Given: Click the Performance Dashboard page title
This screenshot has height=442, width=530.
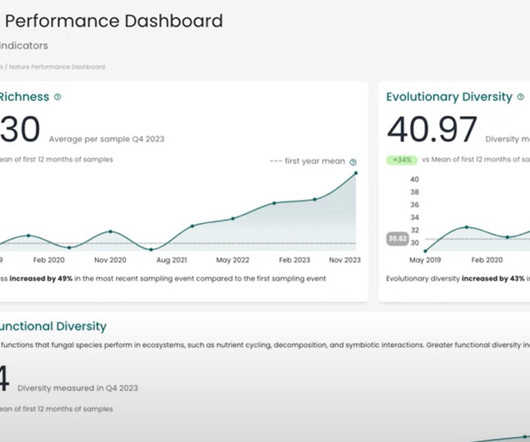Looking at the screenshot, I should click(x=114, y=21).
